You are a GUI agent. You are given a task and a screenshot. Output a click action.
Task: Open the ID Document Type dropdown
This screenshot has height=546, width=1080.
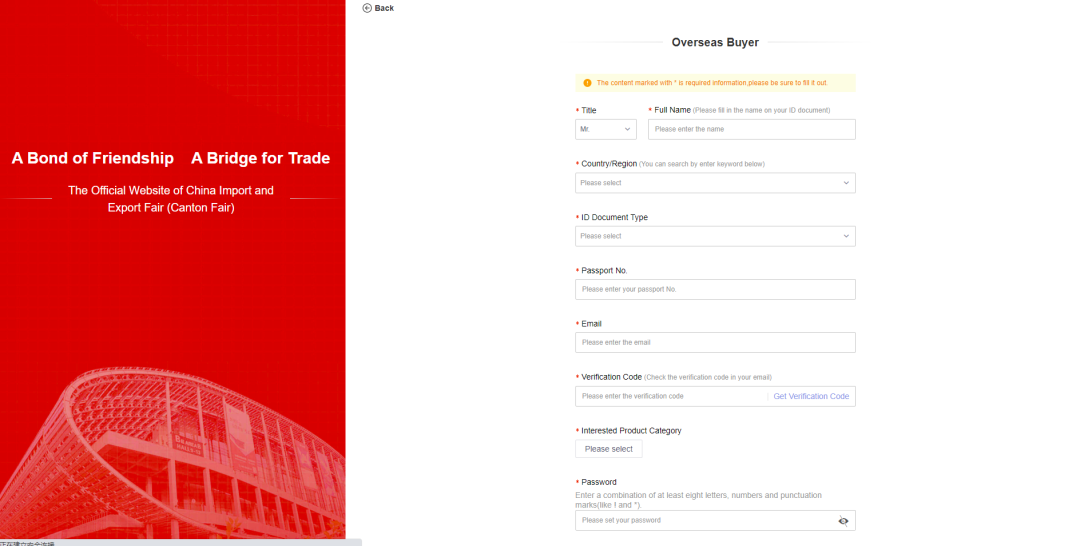pos(715,236)
